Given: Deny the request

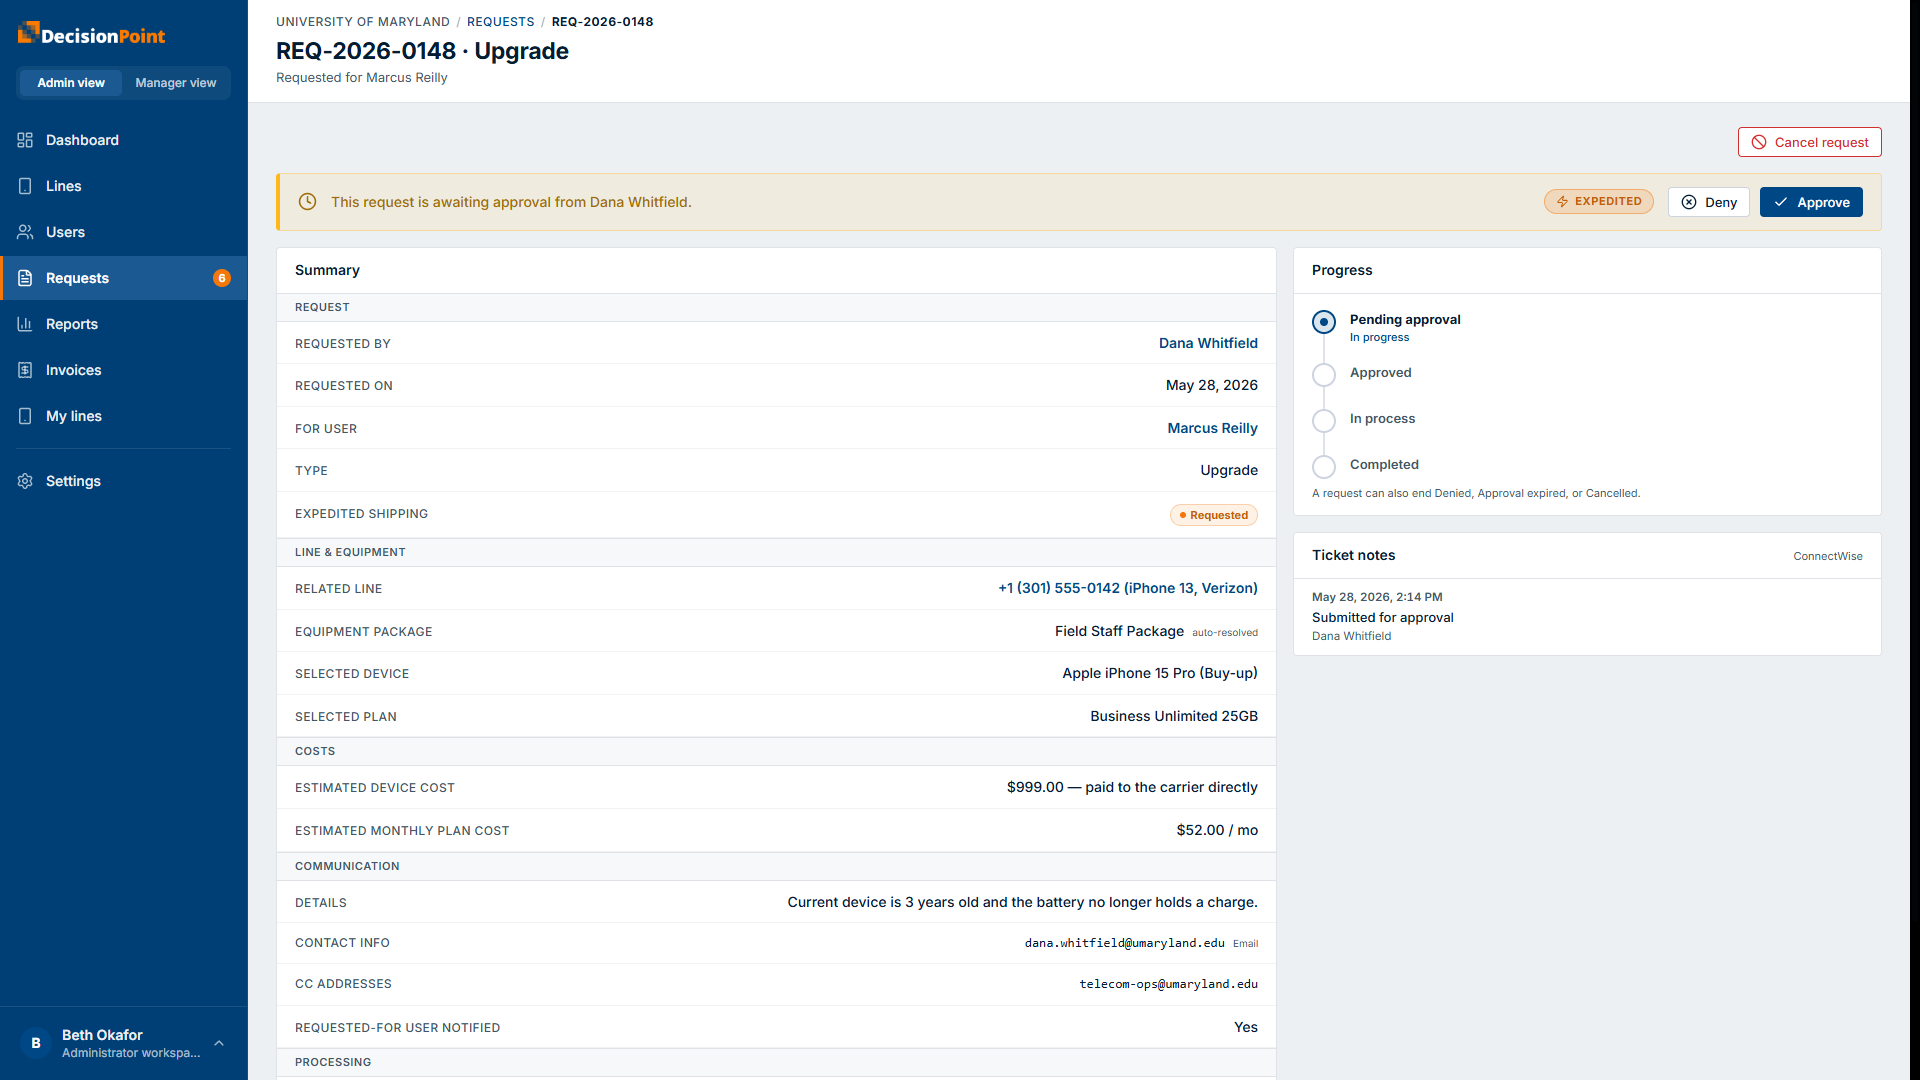Looking at the screenshot, I should [x=1708, y=202].
